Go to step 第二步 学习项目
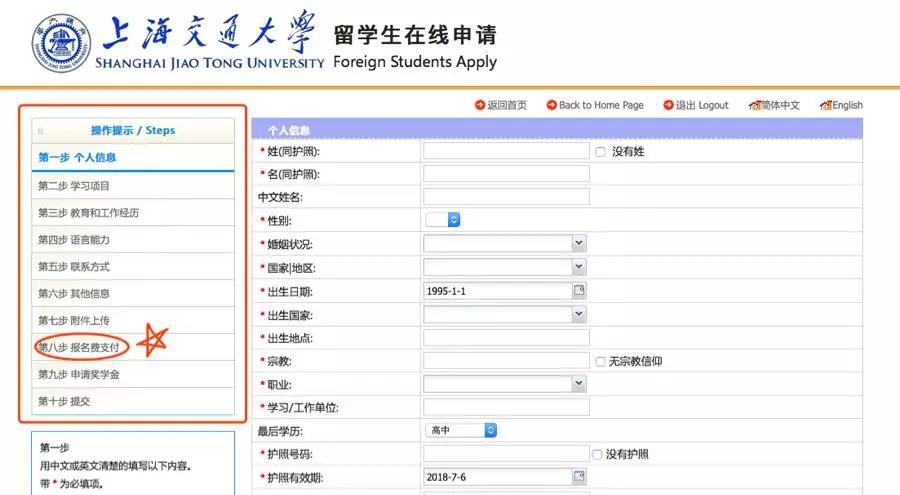 (x=74, y=186)
